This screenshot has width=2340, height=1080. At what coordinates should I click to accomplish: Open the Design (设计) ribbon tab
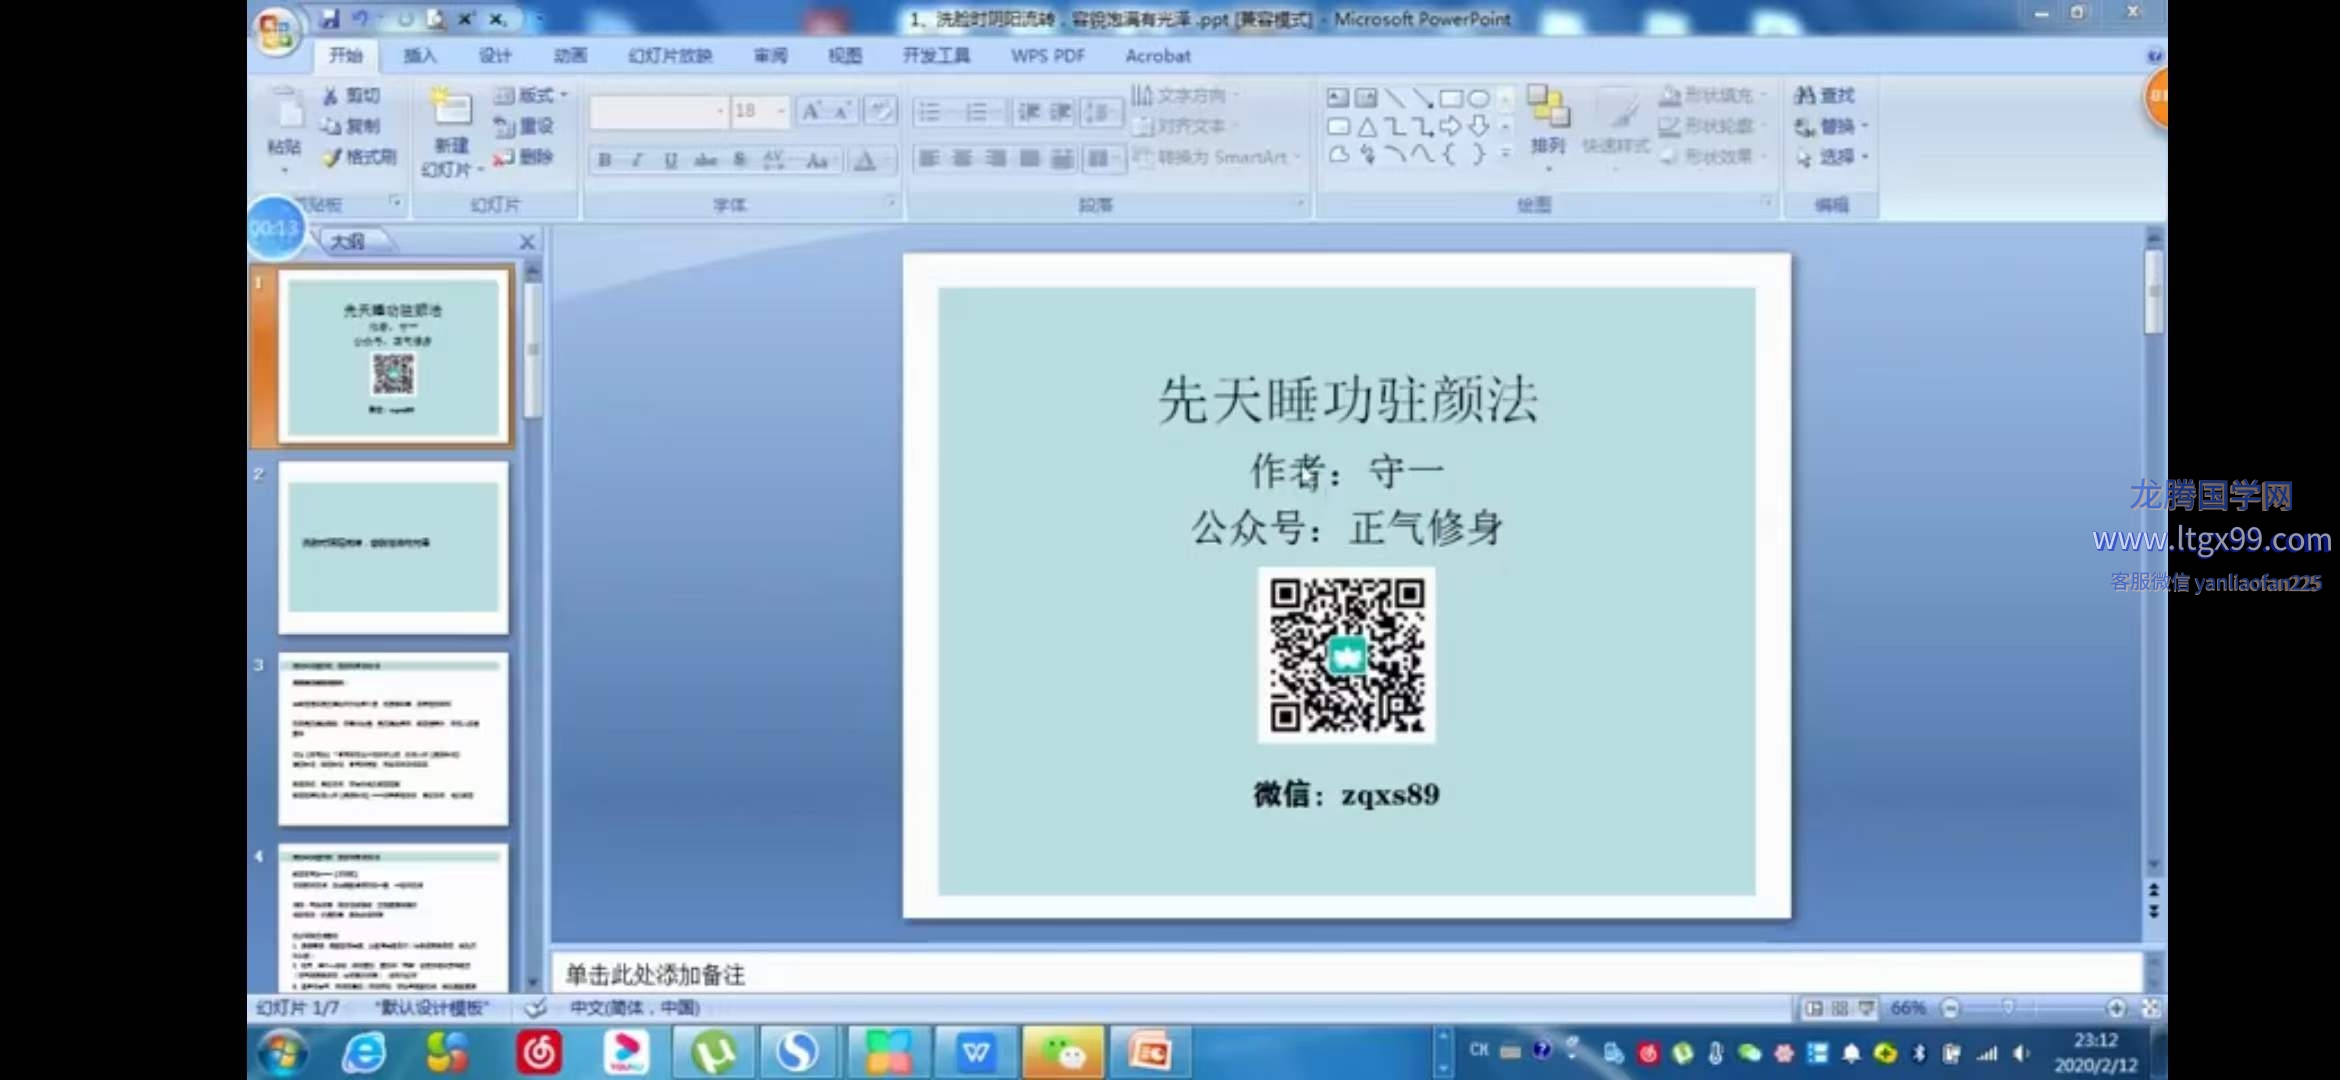pyautogui.click(x=495, y=55)
